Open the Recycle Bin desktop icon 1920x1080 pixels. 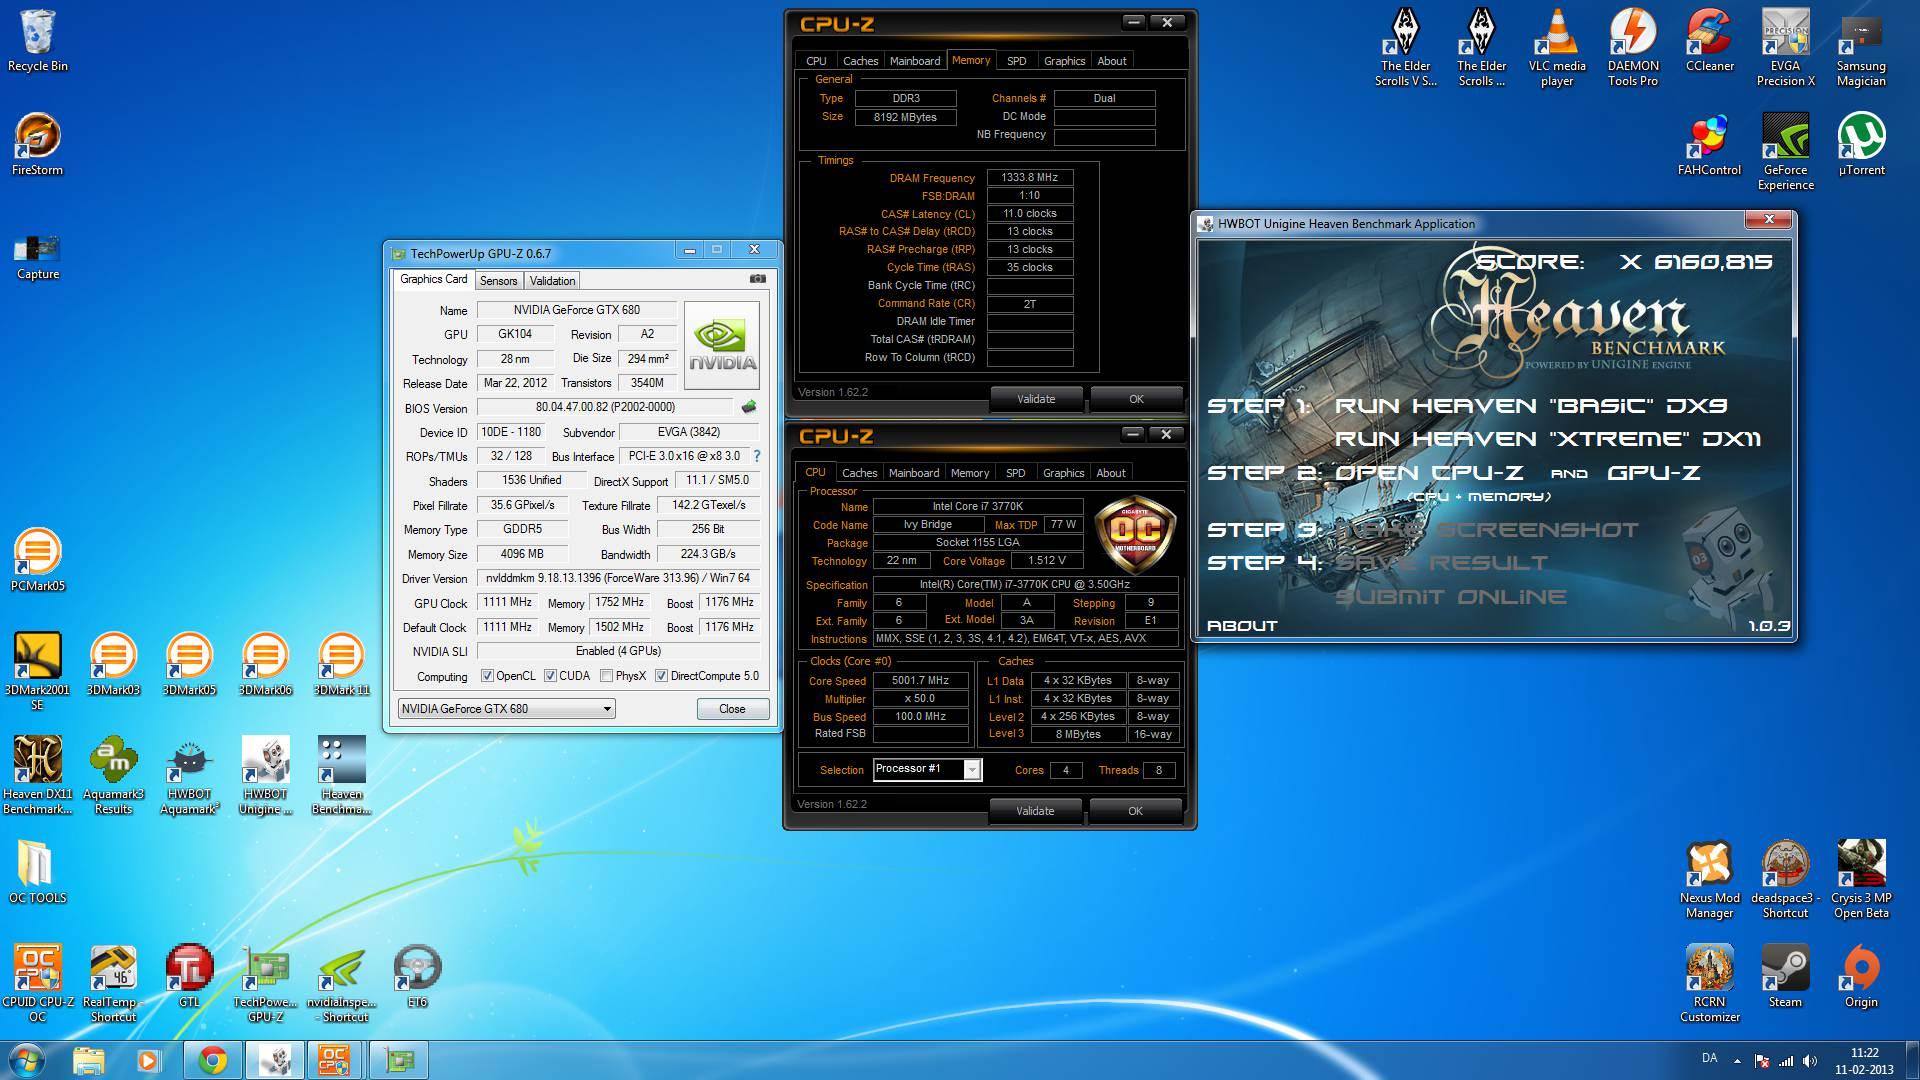point(38,42)
